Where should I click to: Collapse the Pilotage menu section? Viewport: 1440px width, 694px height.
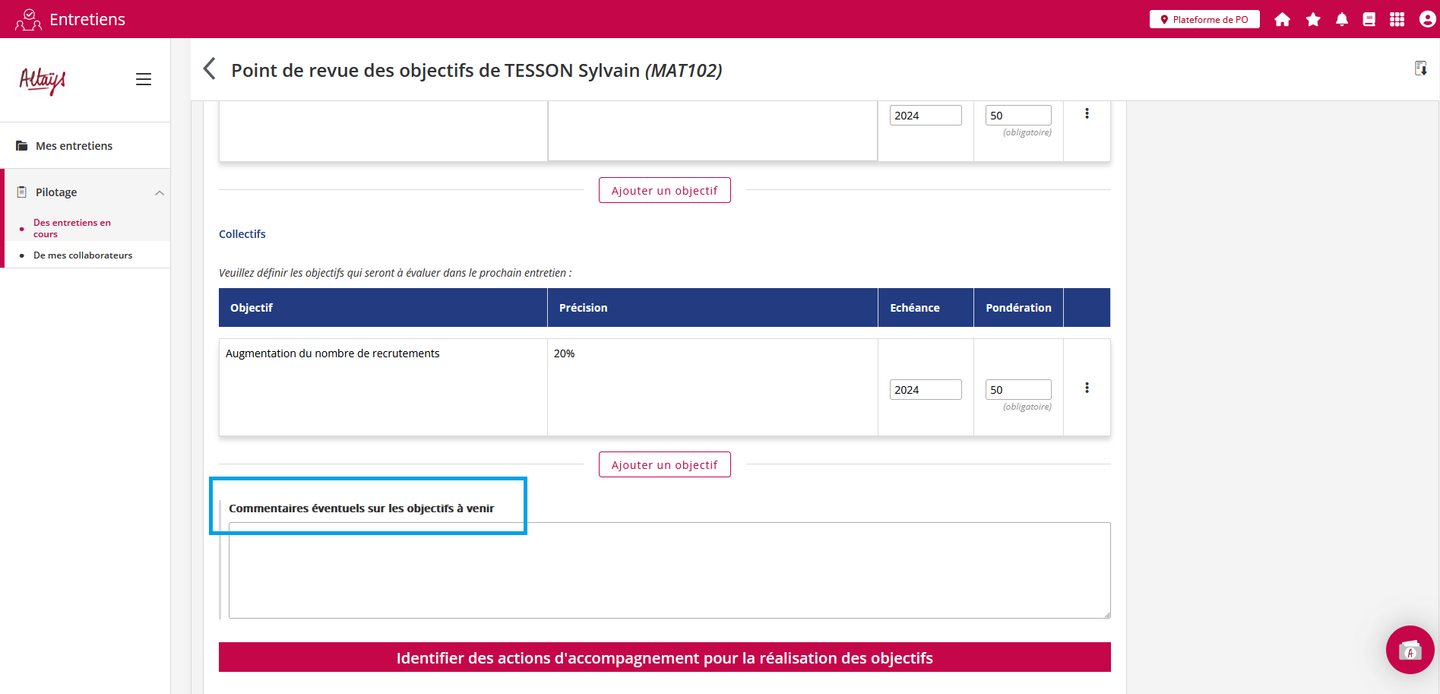point(159,192)
